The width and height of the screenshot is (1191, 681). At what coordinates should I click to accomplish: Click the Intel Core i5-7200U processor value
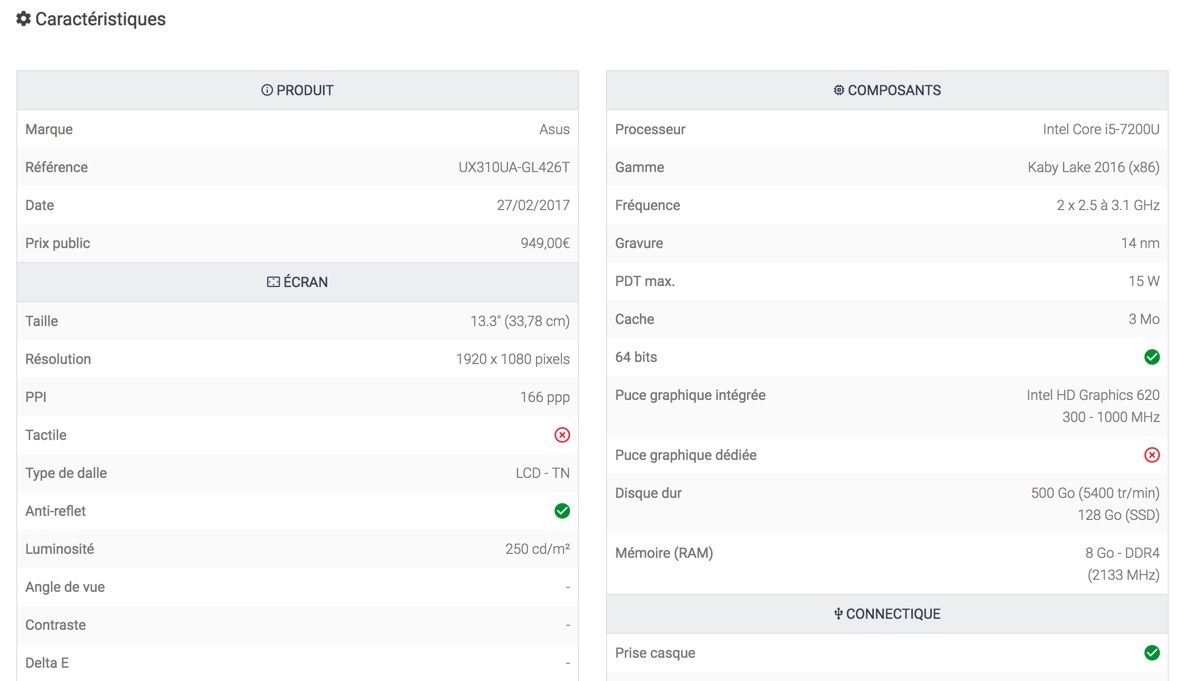pyautogui.click(x=1101, y=129)
